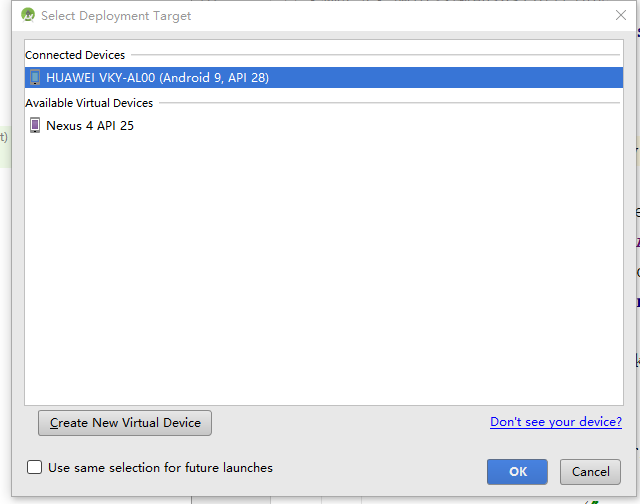Confirm deployment with the OK button
640x504 pixels.
tap(517, 472)
